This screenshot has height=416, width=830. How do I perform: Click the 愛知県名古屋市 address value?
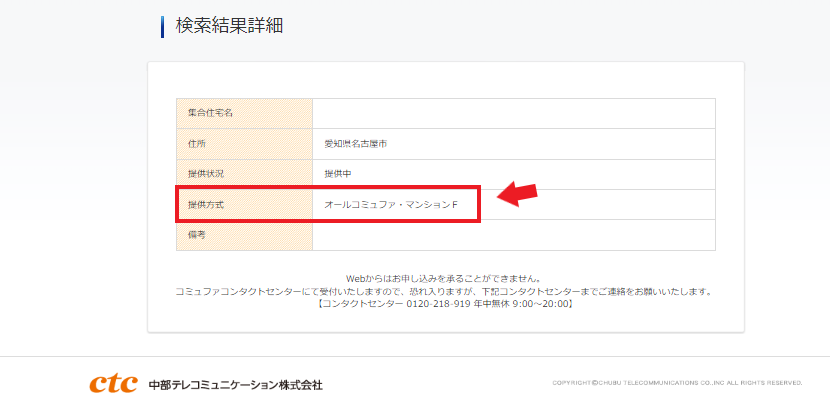[356, 143]
